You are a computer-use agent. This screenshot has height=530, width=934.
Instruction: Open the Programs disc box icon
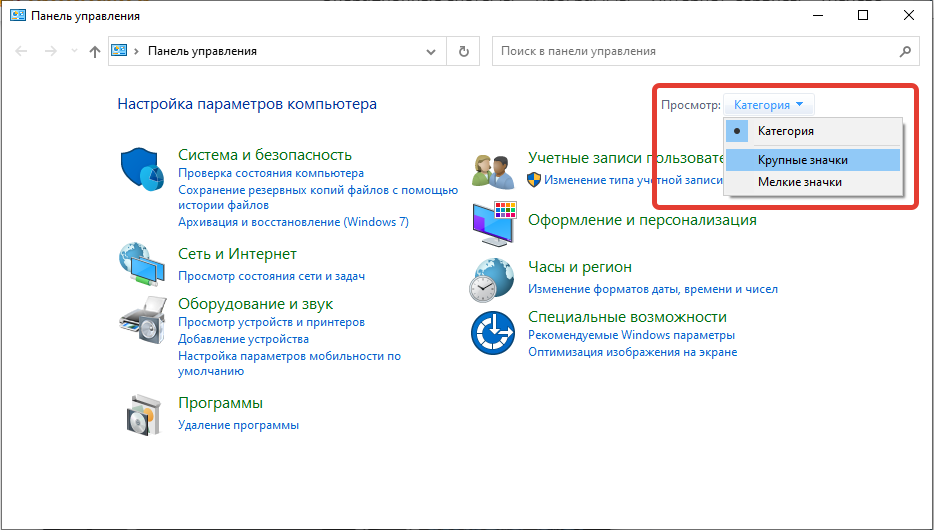142,413
